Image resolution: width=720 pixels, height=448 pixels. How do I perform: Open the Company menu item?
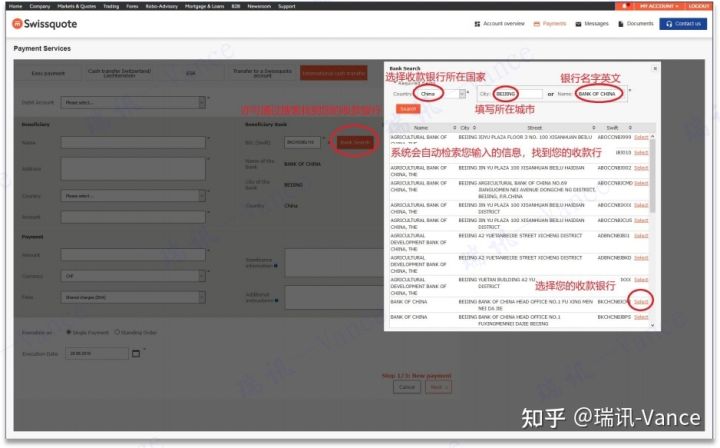pos(39,6)
